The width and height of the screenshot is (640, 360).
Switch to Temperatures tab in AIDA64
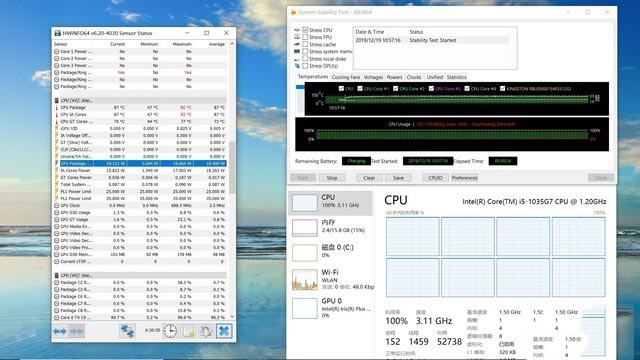tap(313, 77)
